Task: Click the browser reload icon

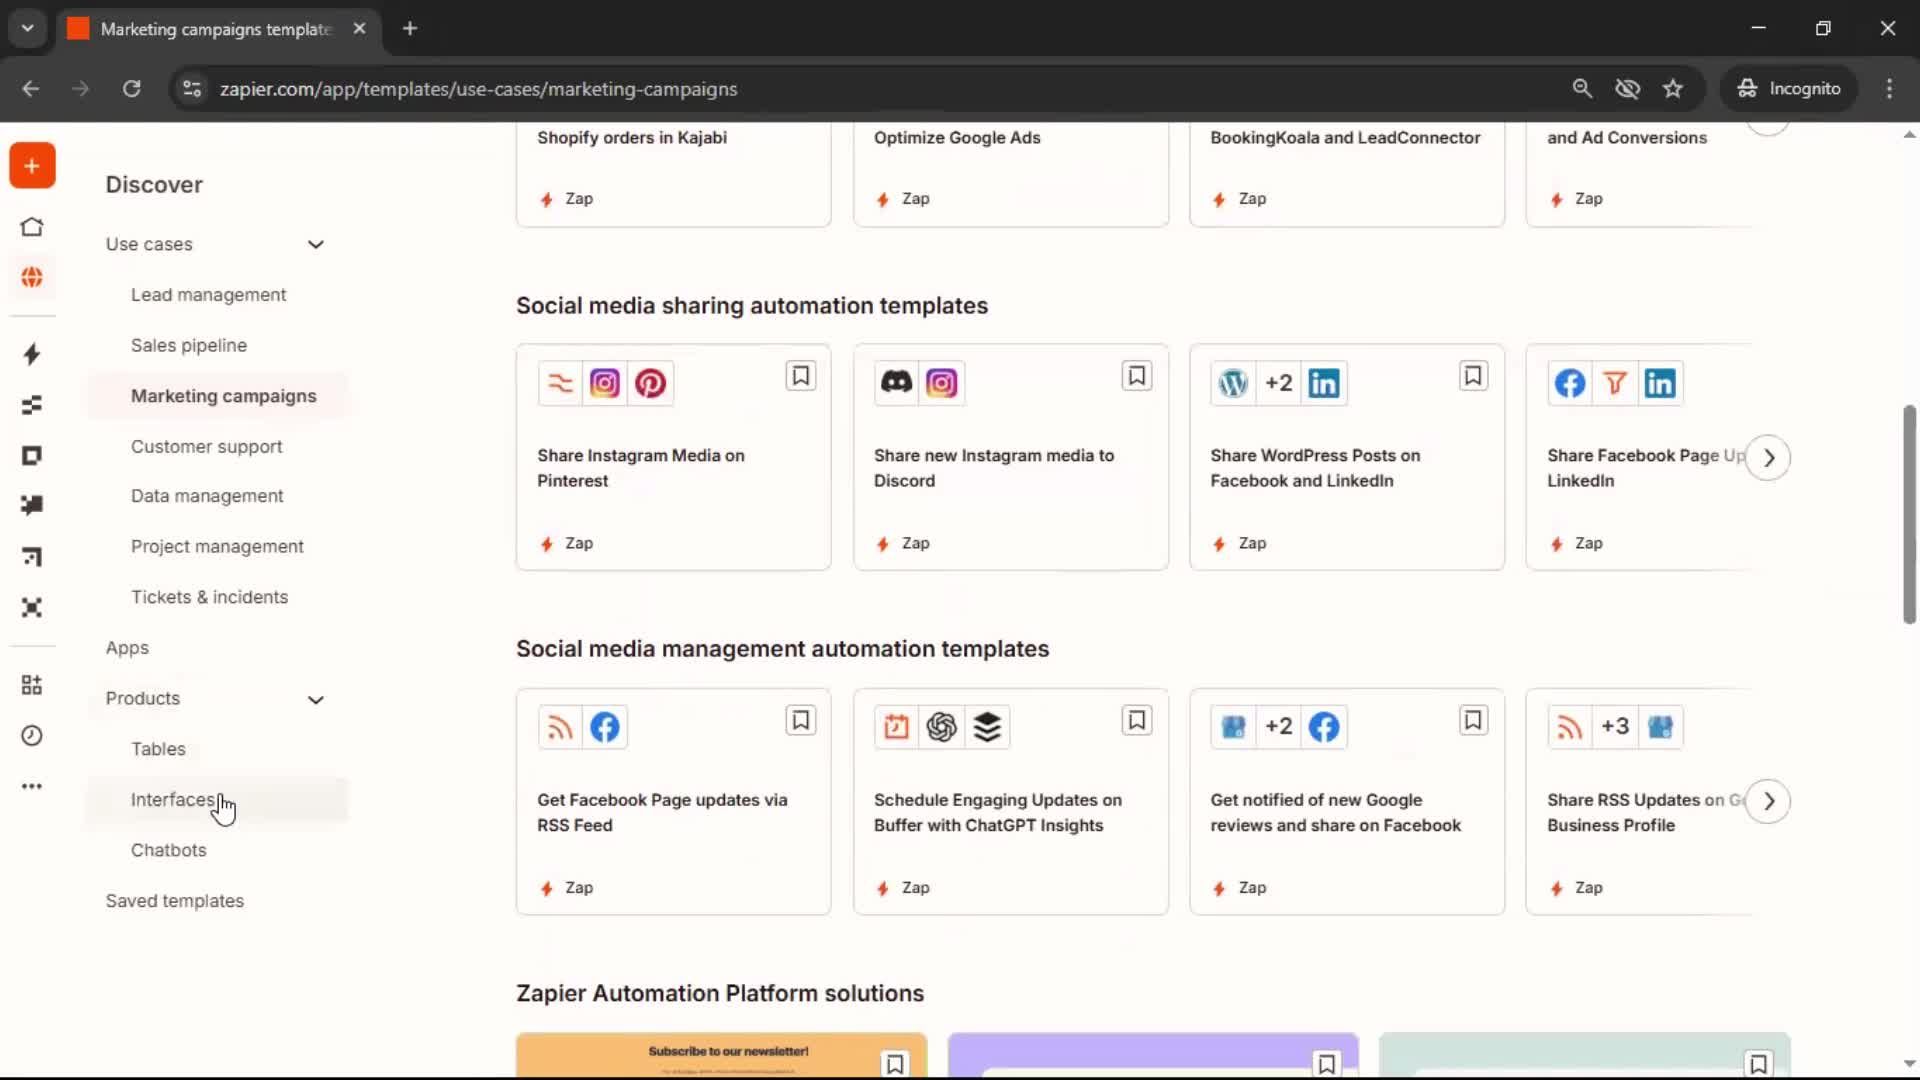Action: [x=132, y=89]
